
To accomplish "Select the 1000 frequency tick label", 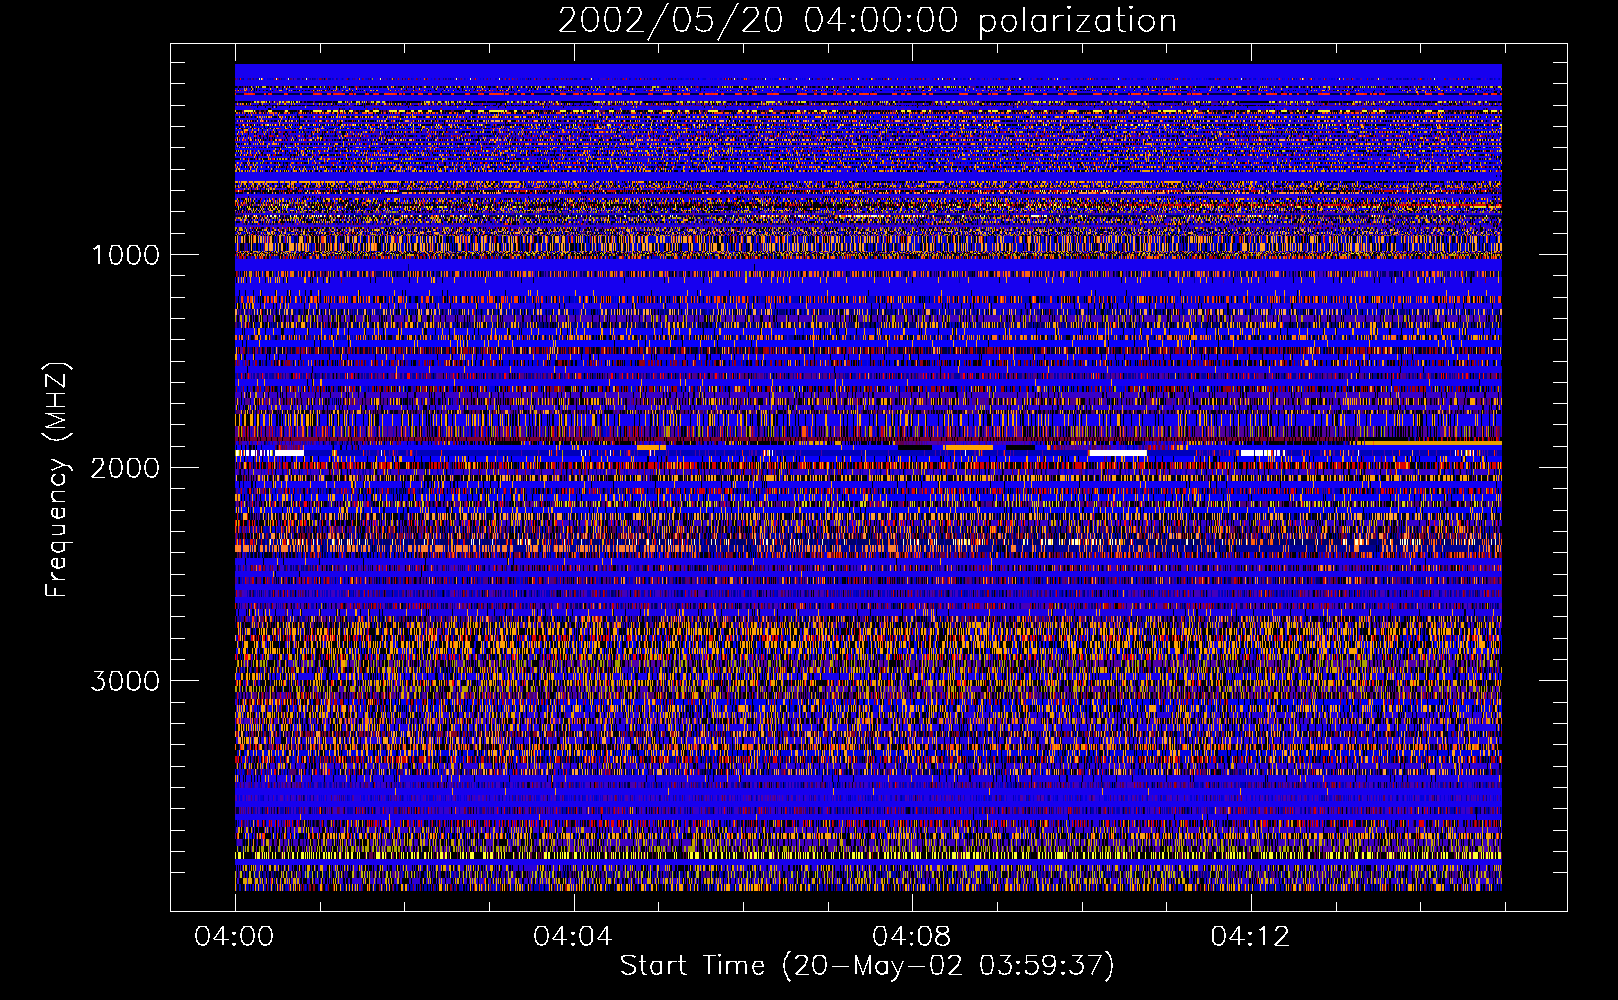I will tap(125, 254).
